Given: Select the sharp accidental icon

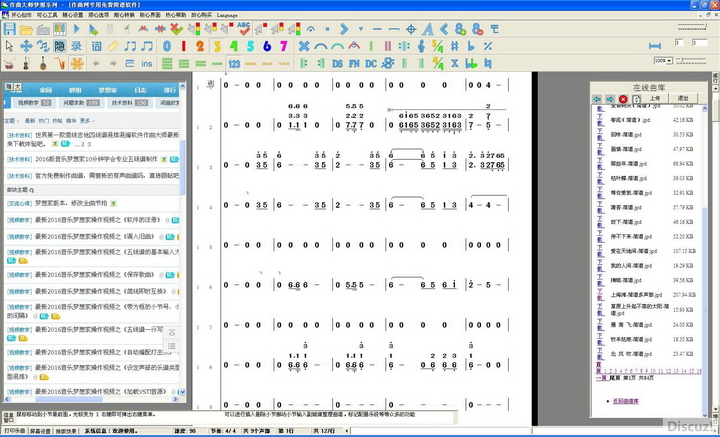Looking at the screenshot, I should (x=454, y=46).
